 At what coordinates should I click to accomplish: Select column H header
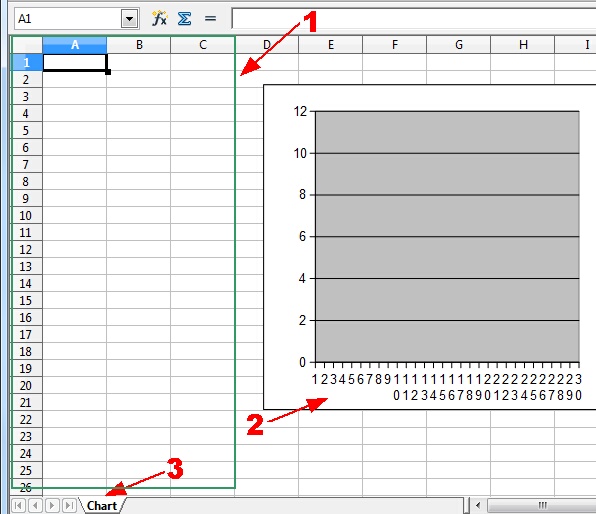point(523,45)
